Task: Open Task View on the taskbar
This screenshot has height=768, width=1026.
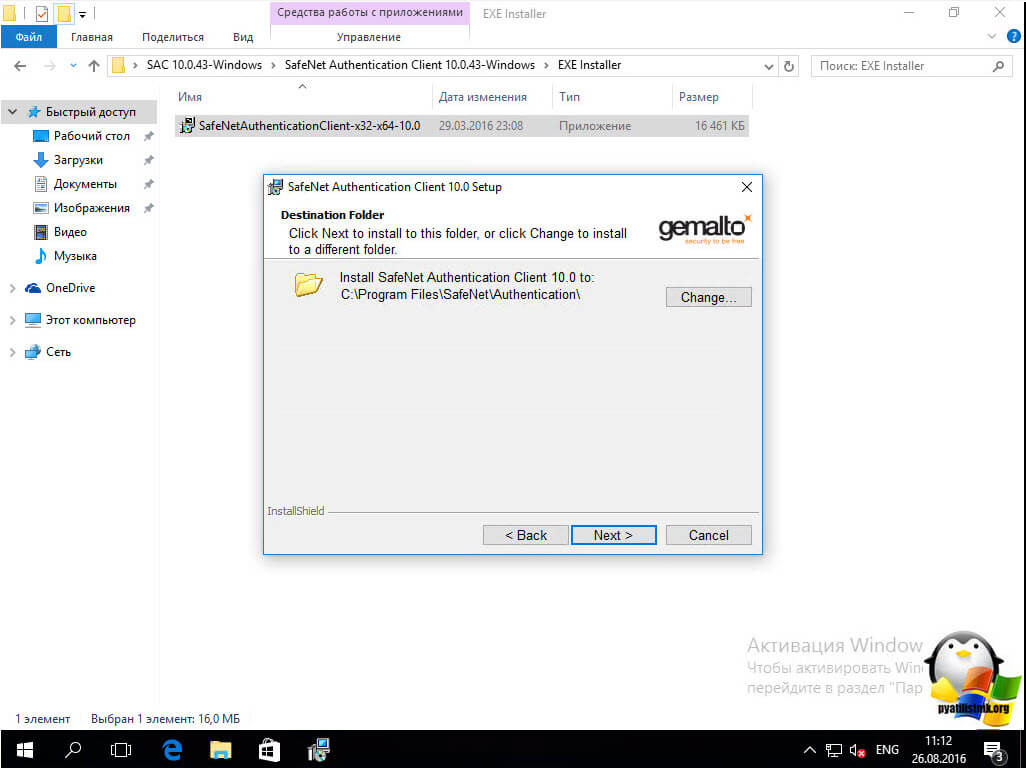Action: click(121, 750)
